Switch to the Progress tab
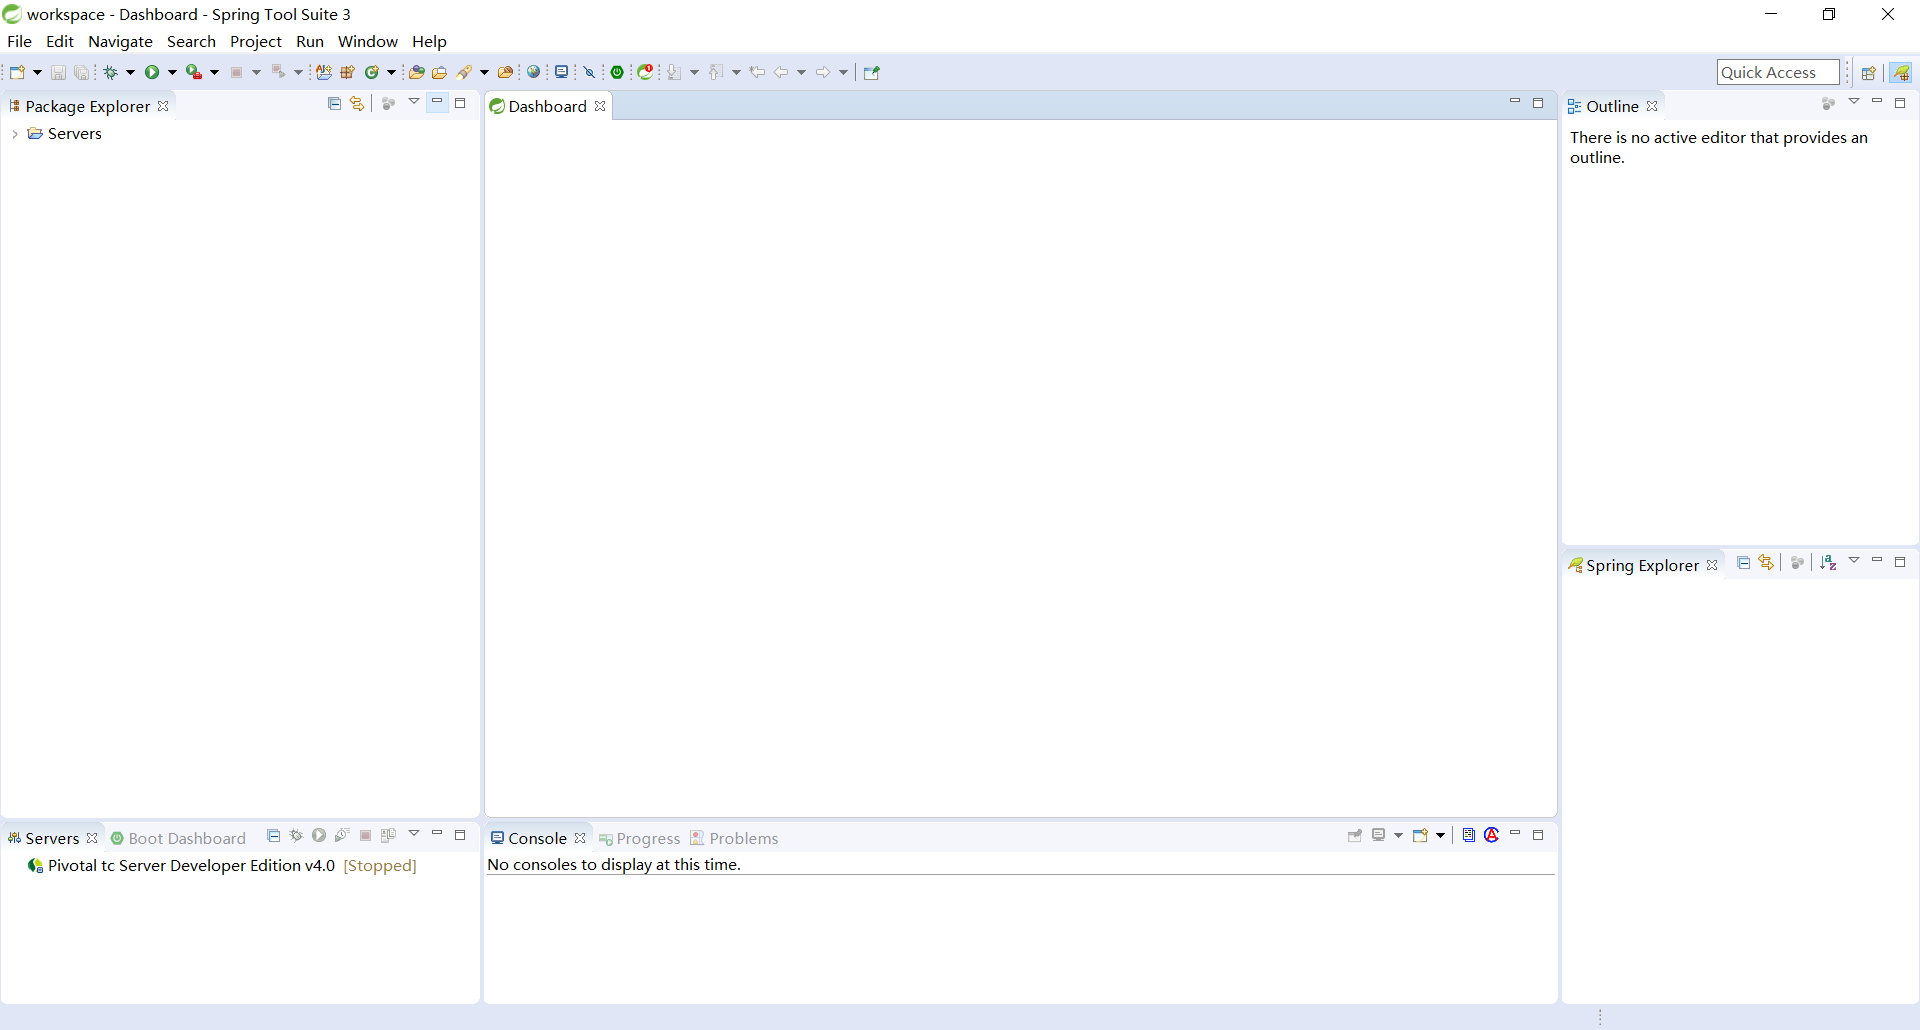The height and width of the screenshot is (1030, 1920). coord(639,838)
